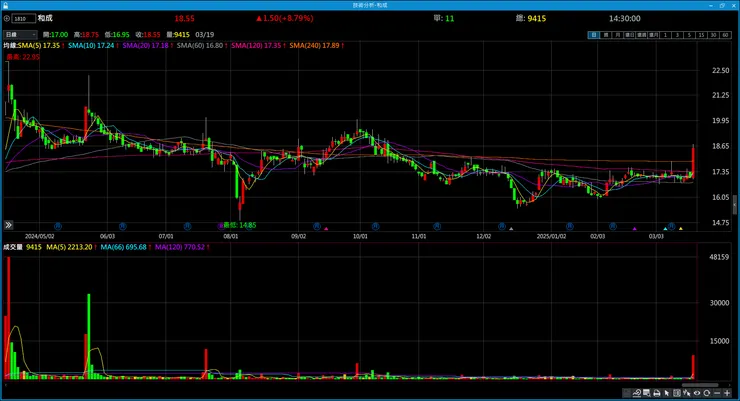Click the cyan triangle marker near 03/03
Viewport: 740px width, 401px height.
[665, 228]
